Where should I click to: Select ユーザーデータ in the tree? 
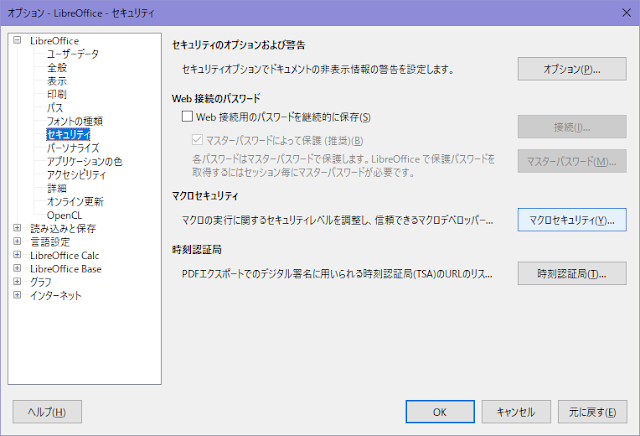[73, 54]
